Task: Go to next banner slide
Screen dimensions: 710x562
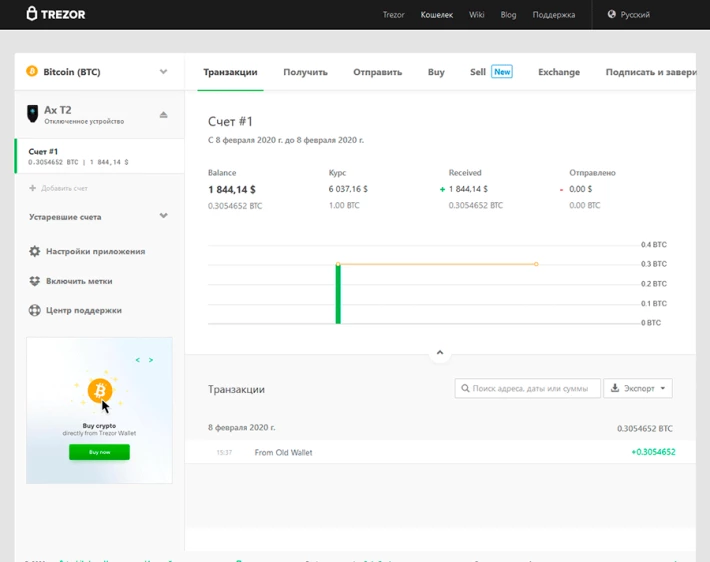Action: click(151, 360)
